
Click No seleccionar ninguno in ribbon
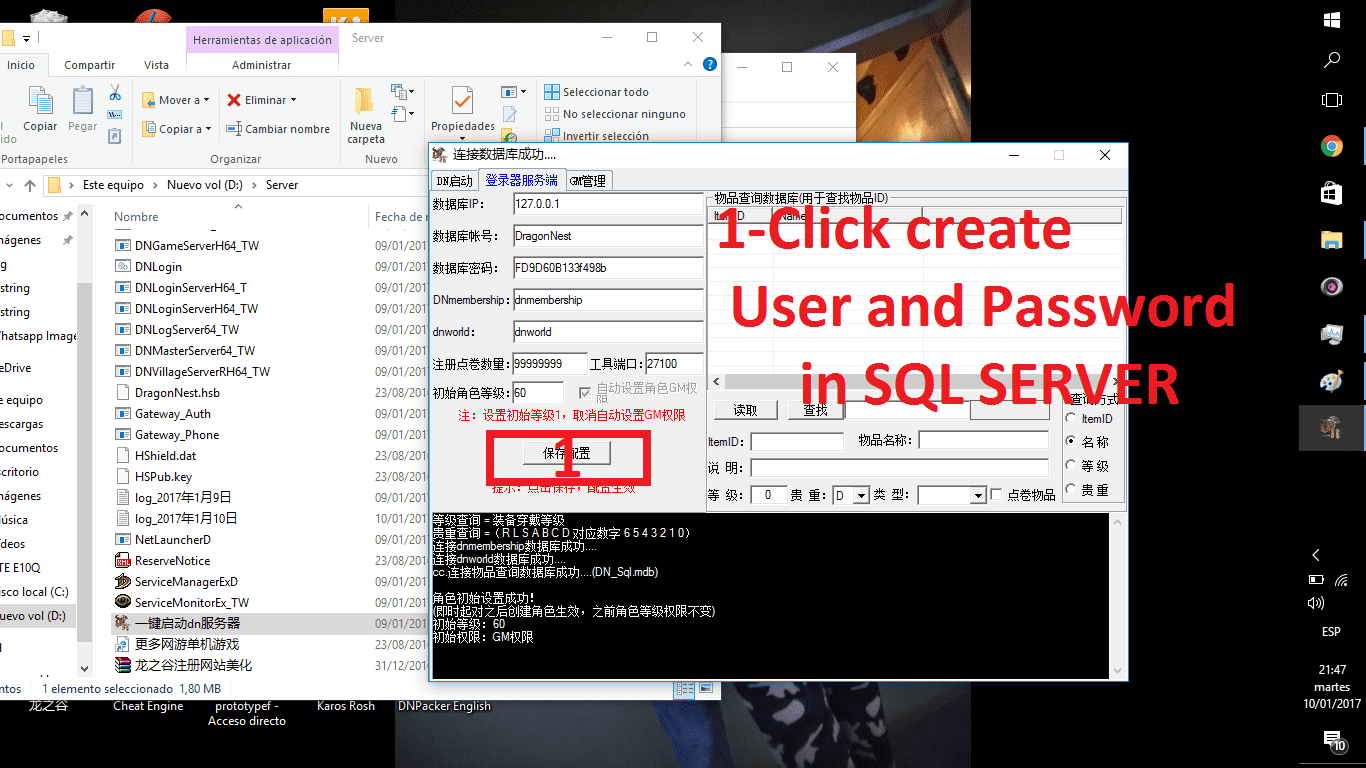point(614,114)
